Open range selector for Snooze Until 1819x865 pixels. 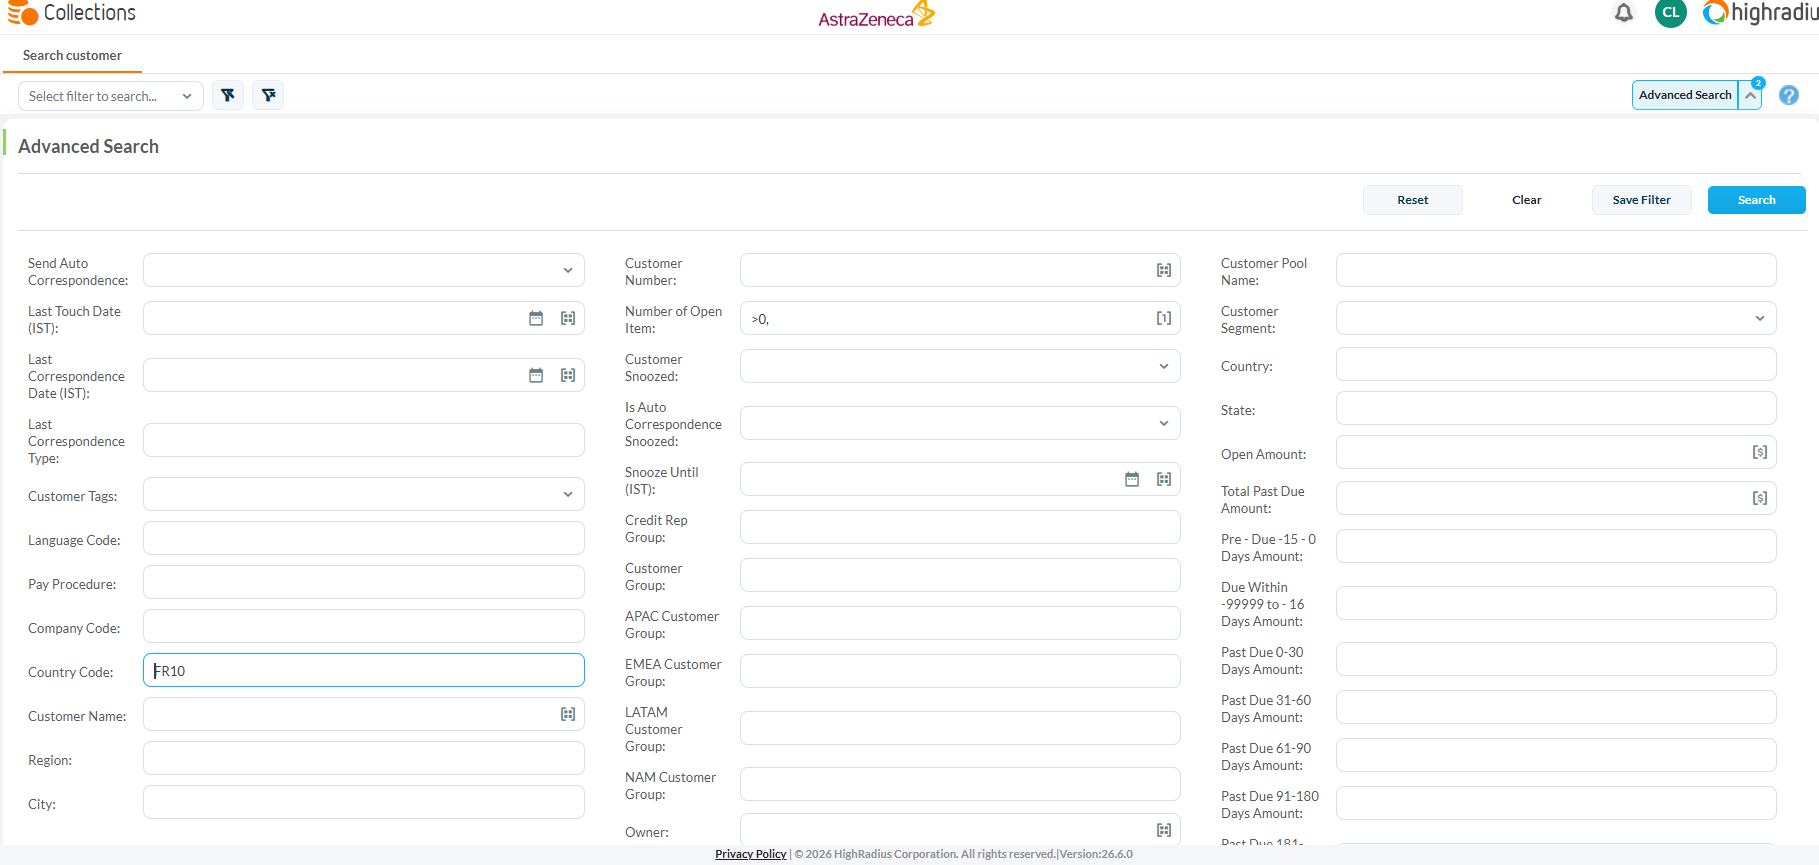tap(1164, 479)
